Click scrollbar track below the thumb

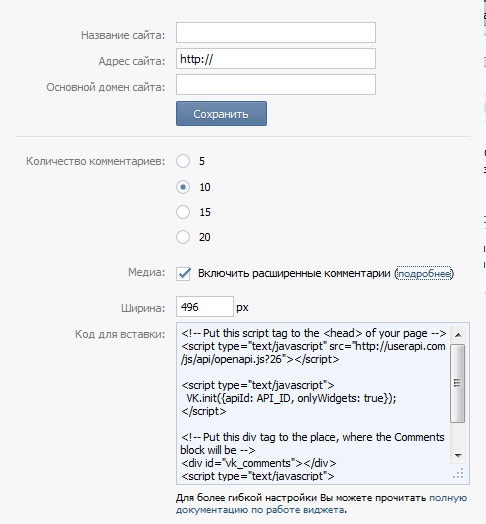(x=458, y=435)
